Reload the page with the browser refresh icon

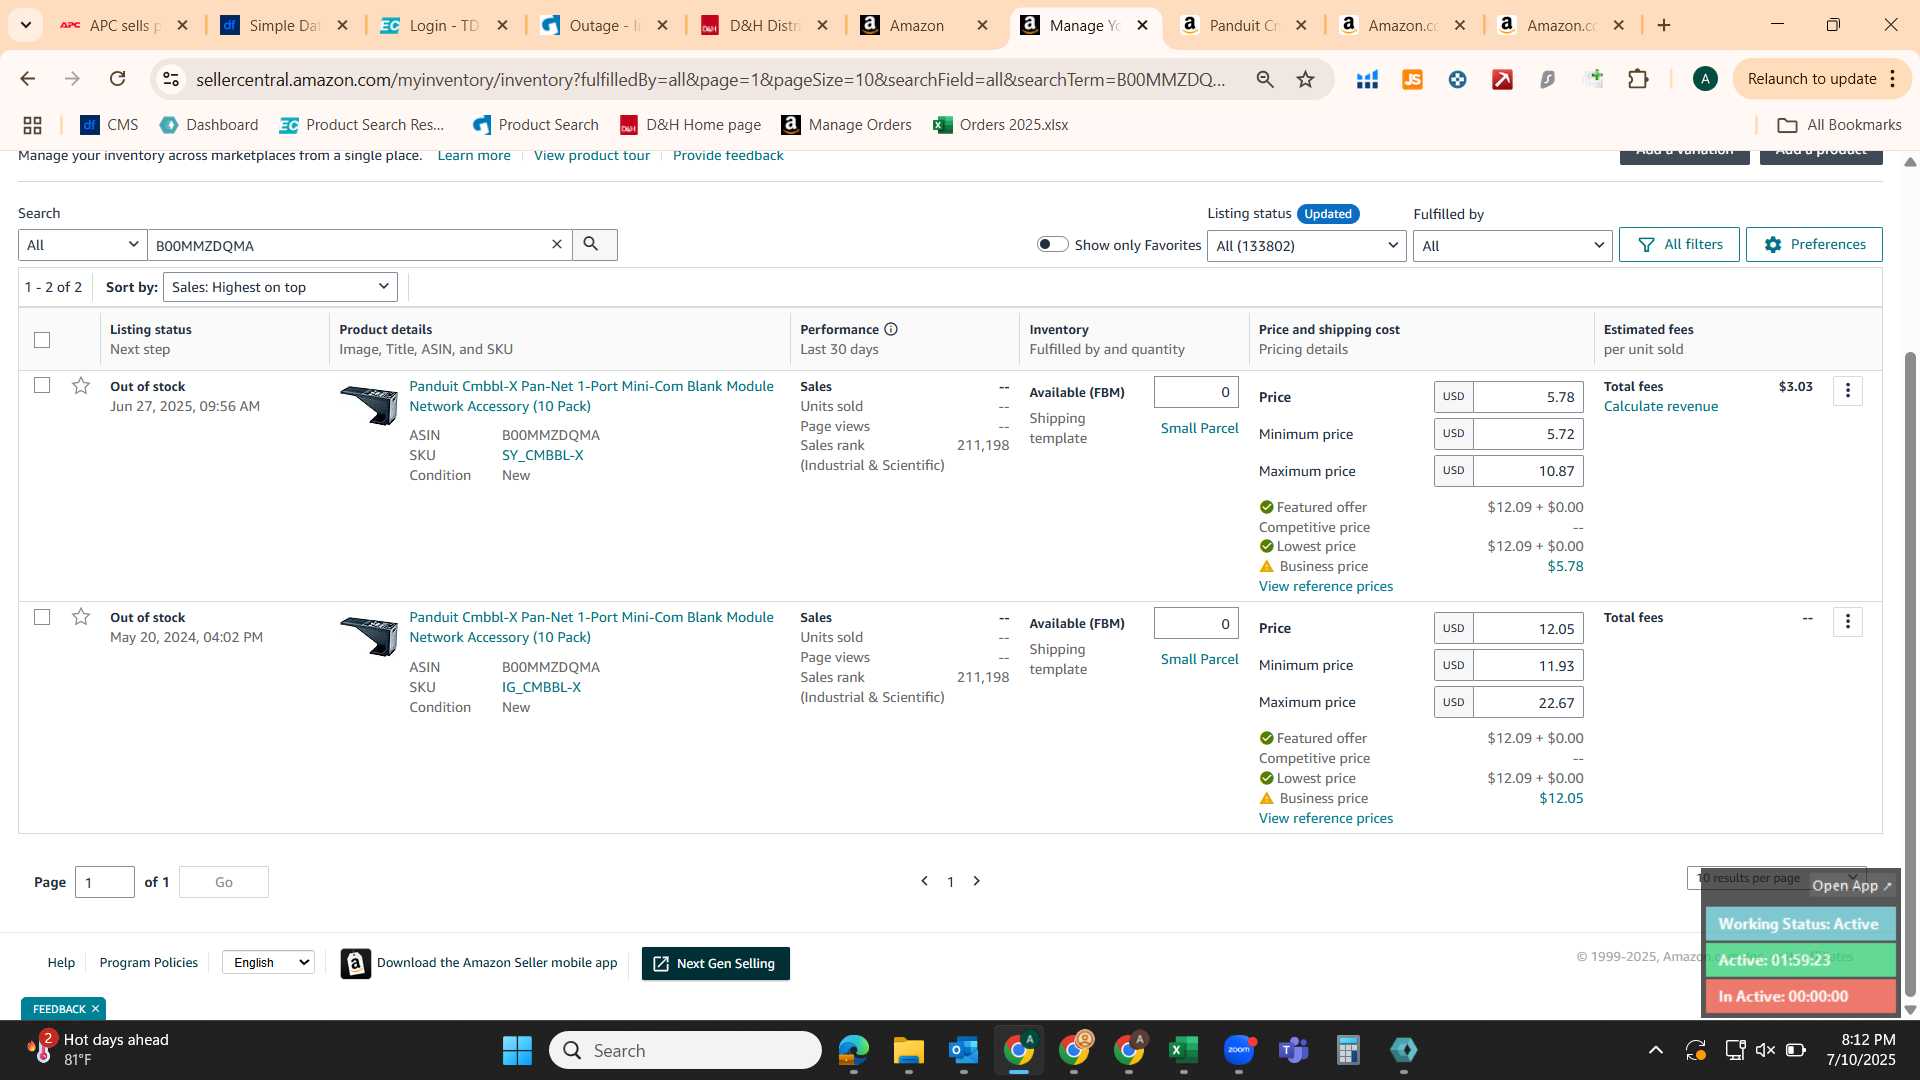(x=117, y=79)
